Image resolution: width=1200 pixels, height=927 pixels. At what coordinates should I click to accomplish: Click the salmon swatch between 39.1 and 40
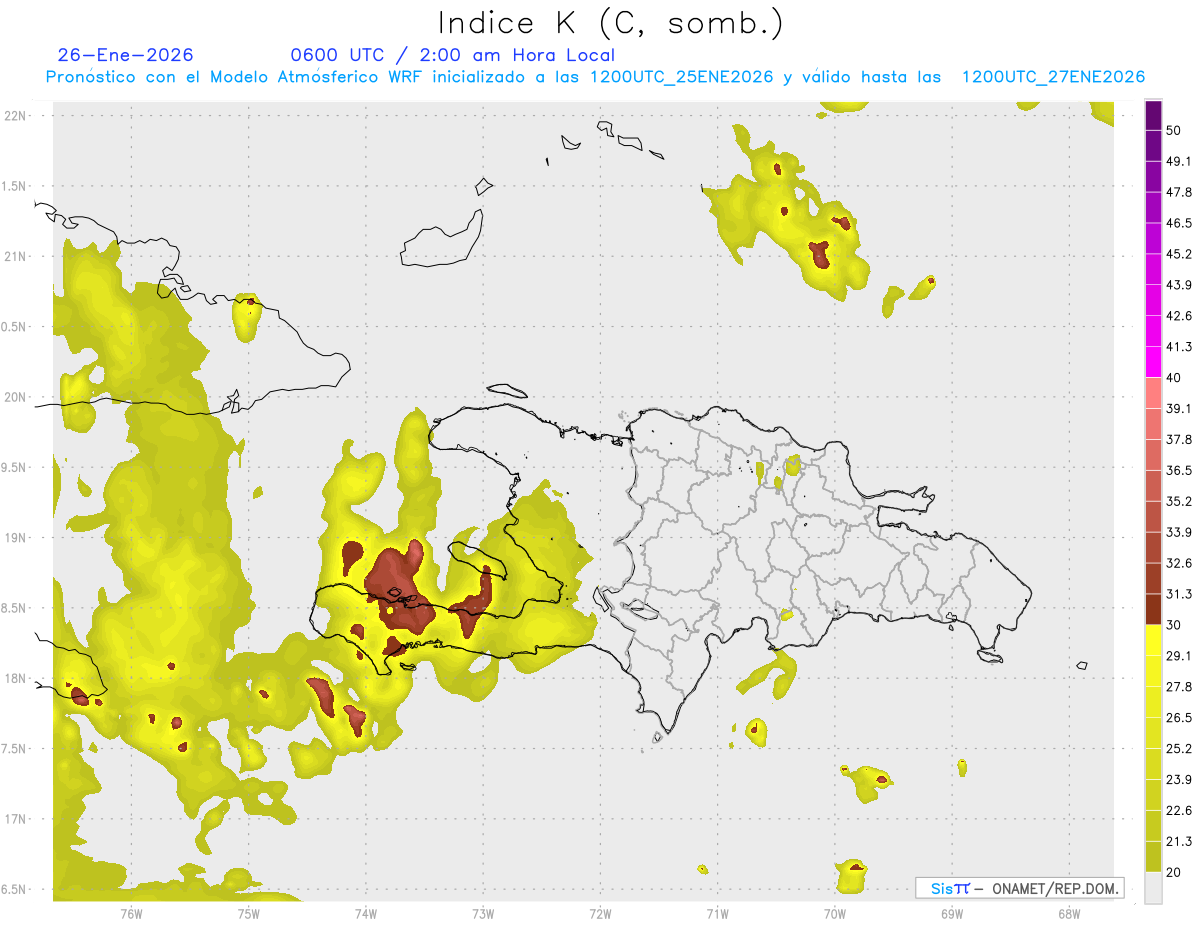point(1153,393)
